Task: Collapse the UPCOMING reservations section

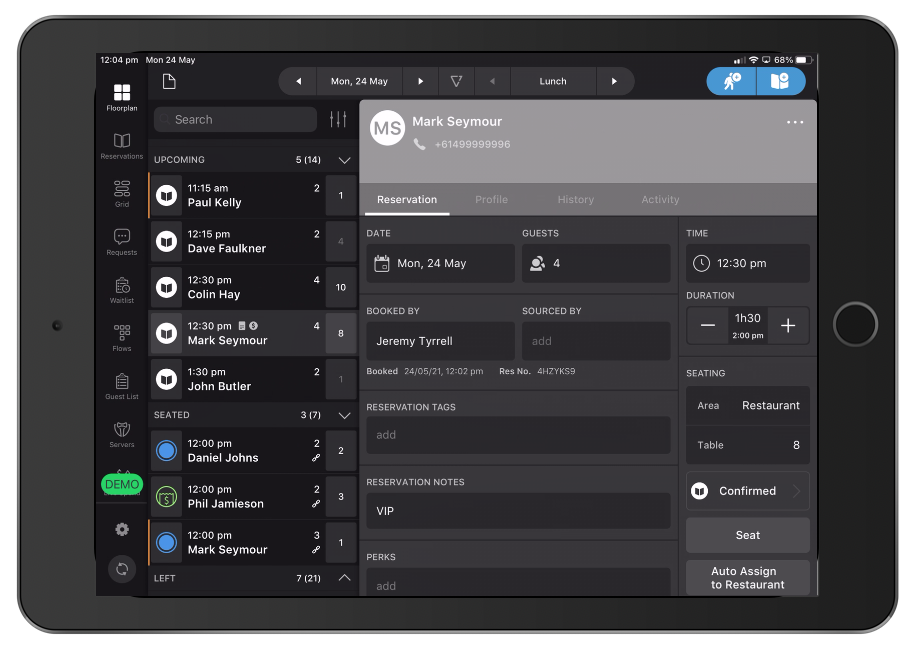Action: point(344,159)
